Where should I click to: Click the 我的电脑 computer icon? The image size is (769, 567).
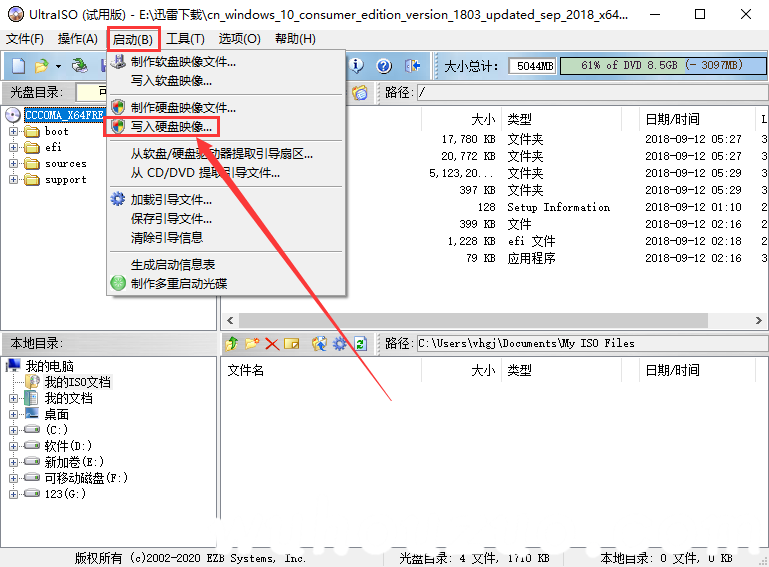point(14,365)
